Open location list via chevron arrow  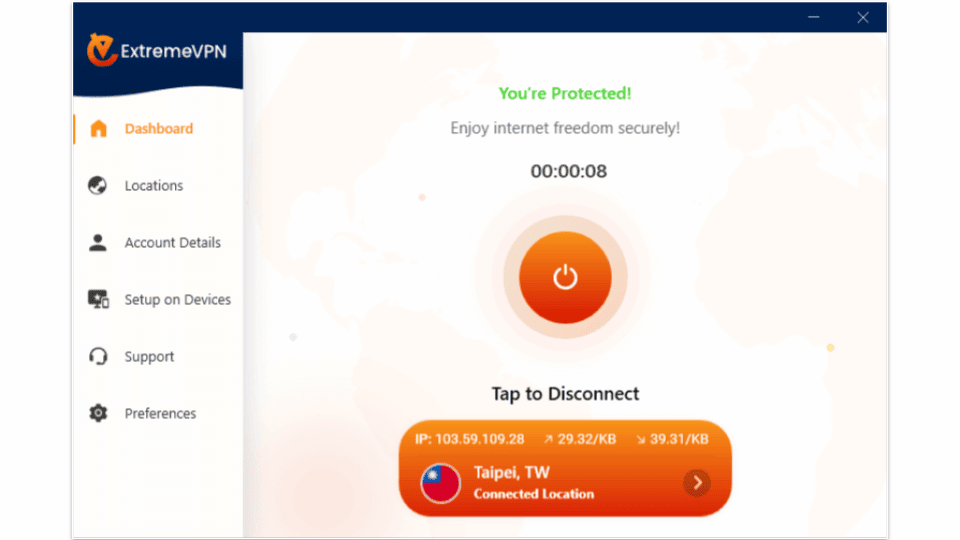(697, 483)
